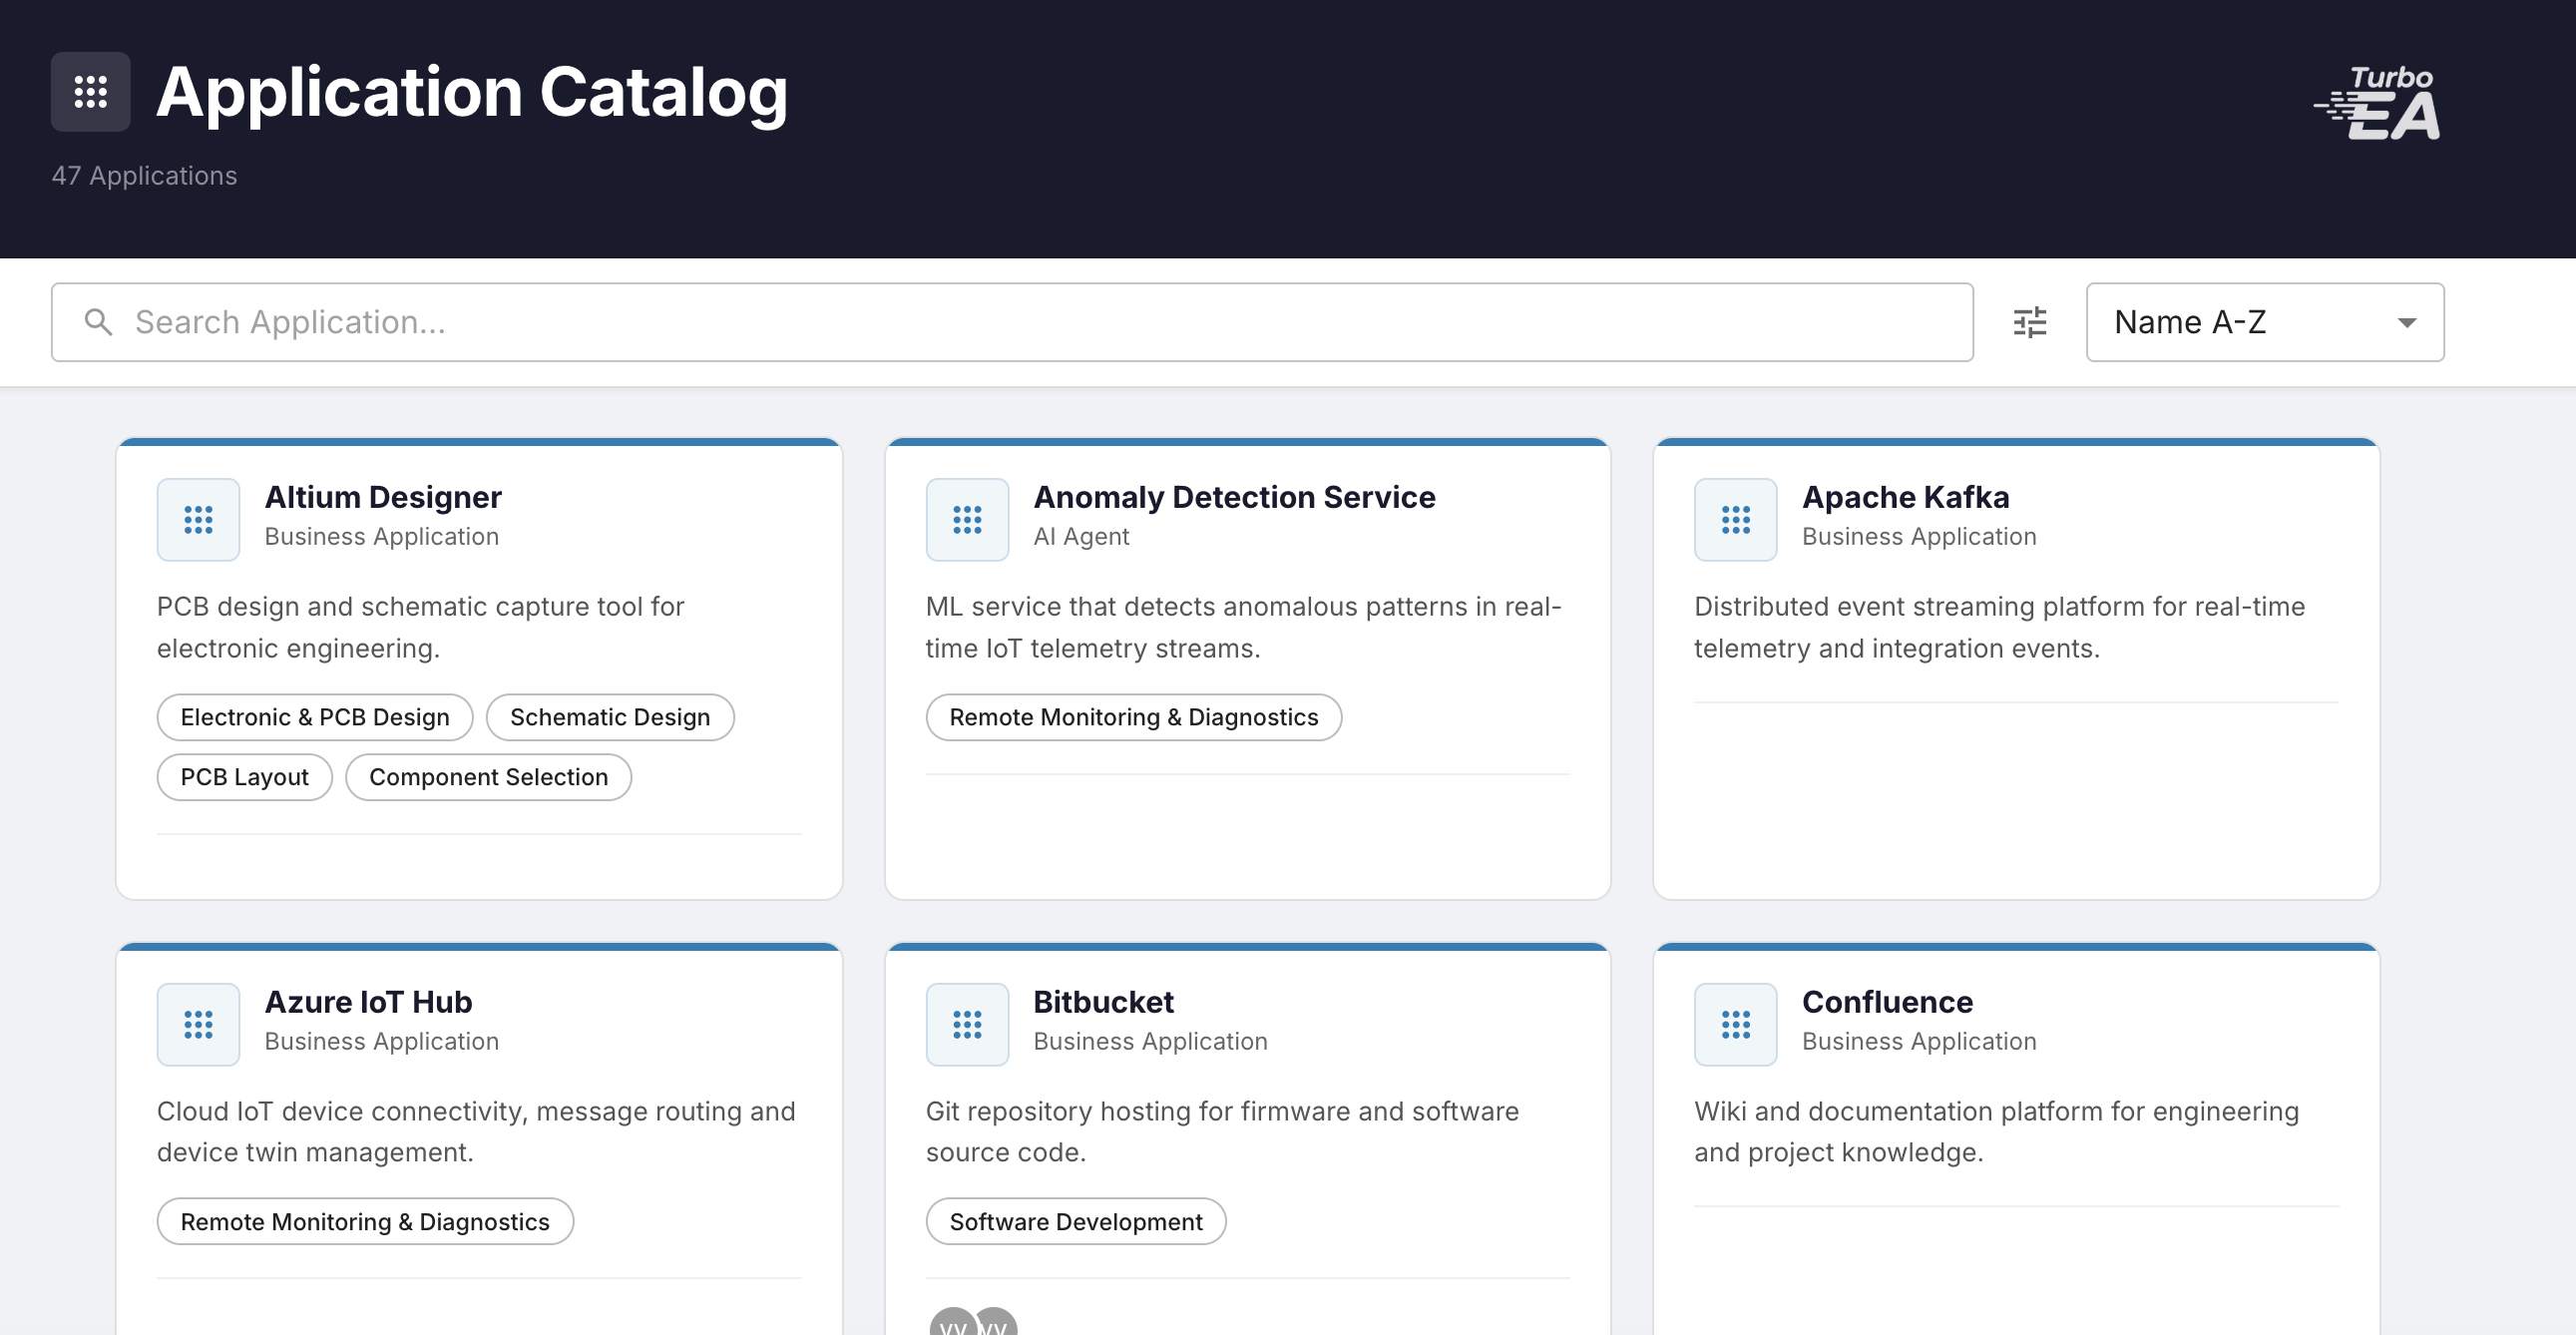Click a VV avatar on the Bitbucket card

(951, 1325)
